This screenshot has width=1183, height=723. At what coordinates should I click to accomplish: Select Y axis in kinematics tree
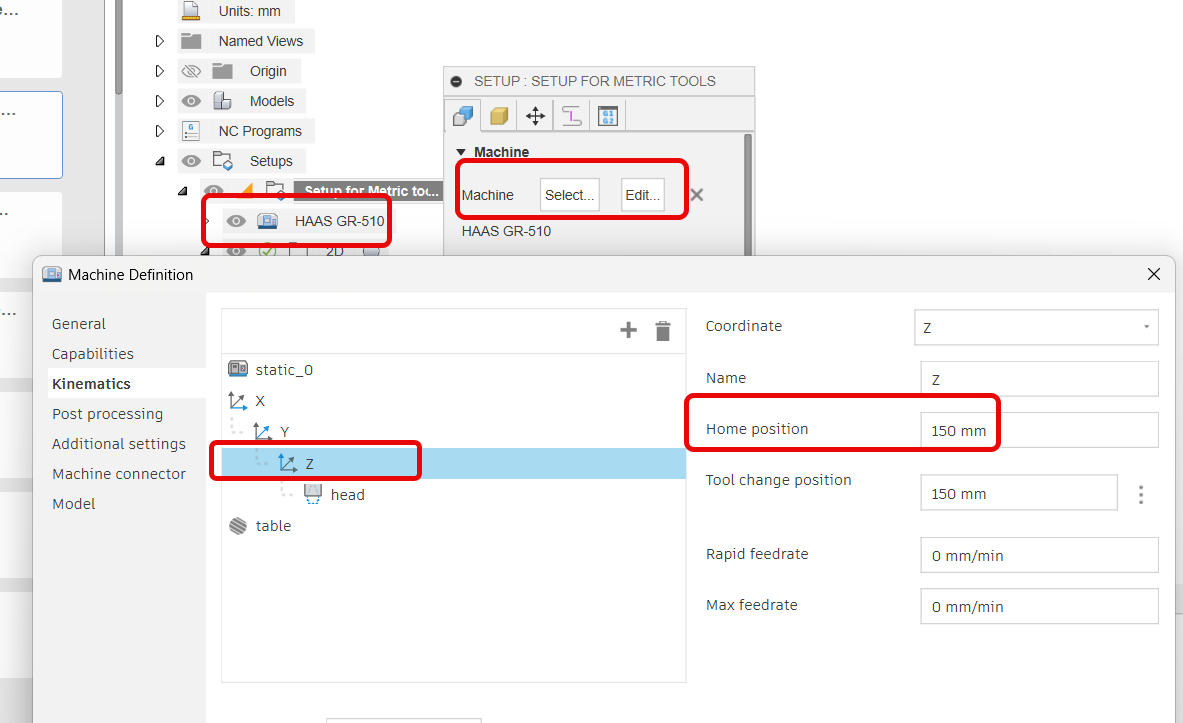284,432
